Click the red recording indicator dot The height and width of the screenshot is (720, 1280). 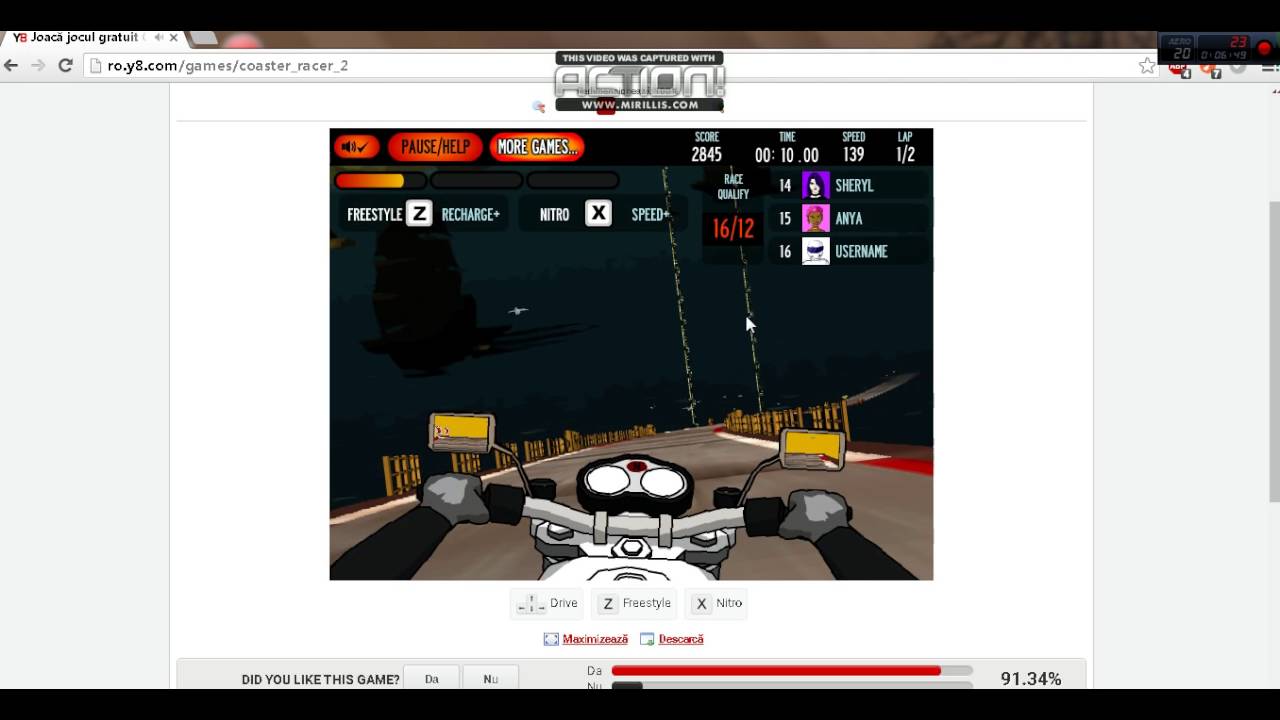[1264, 48]
